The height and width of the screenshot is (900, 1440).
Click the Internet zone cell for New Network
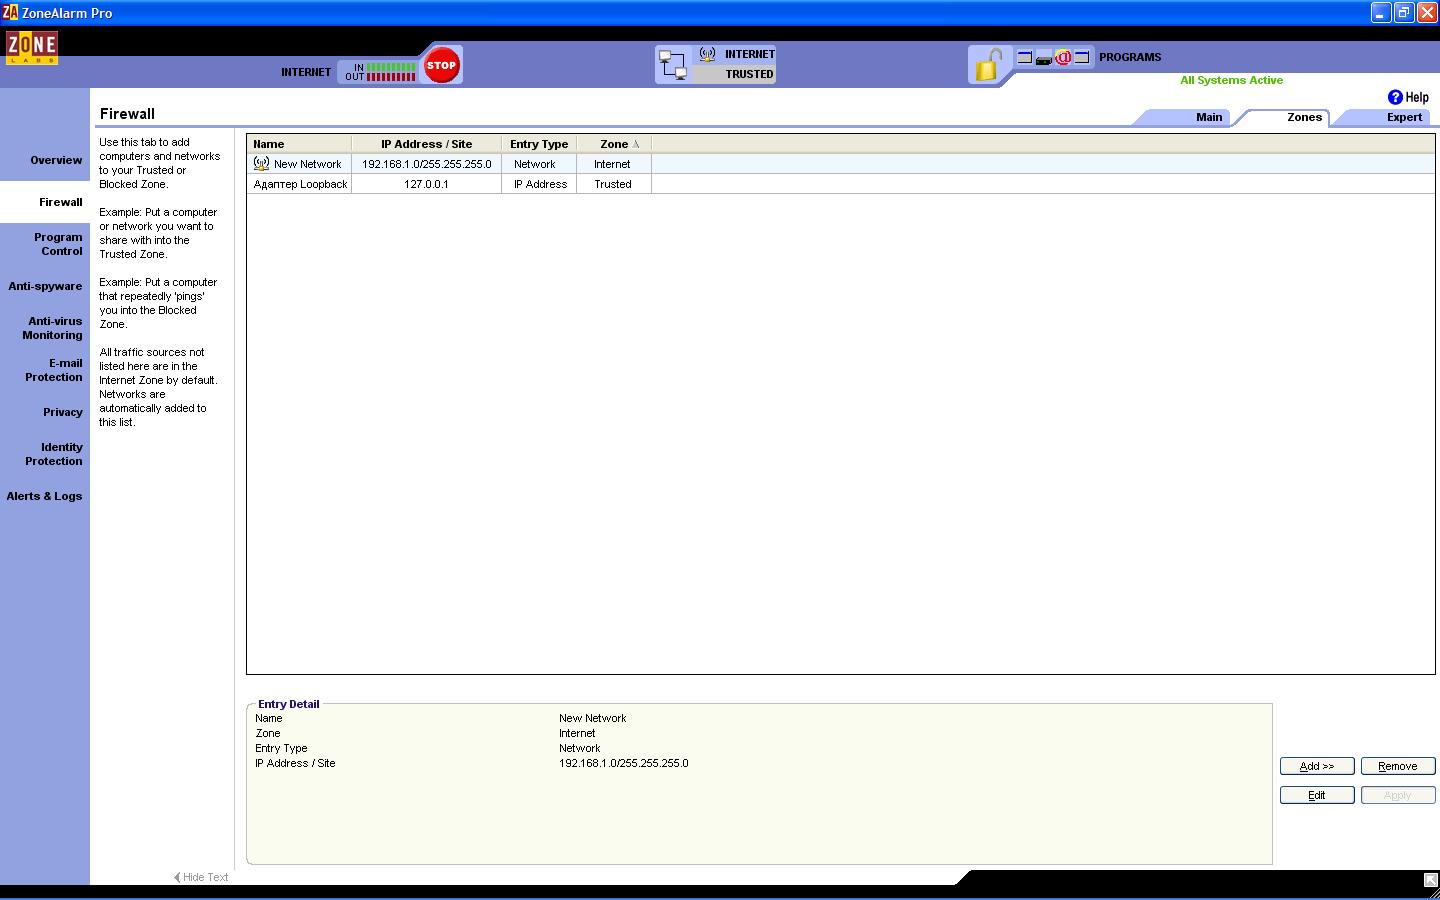613,164
